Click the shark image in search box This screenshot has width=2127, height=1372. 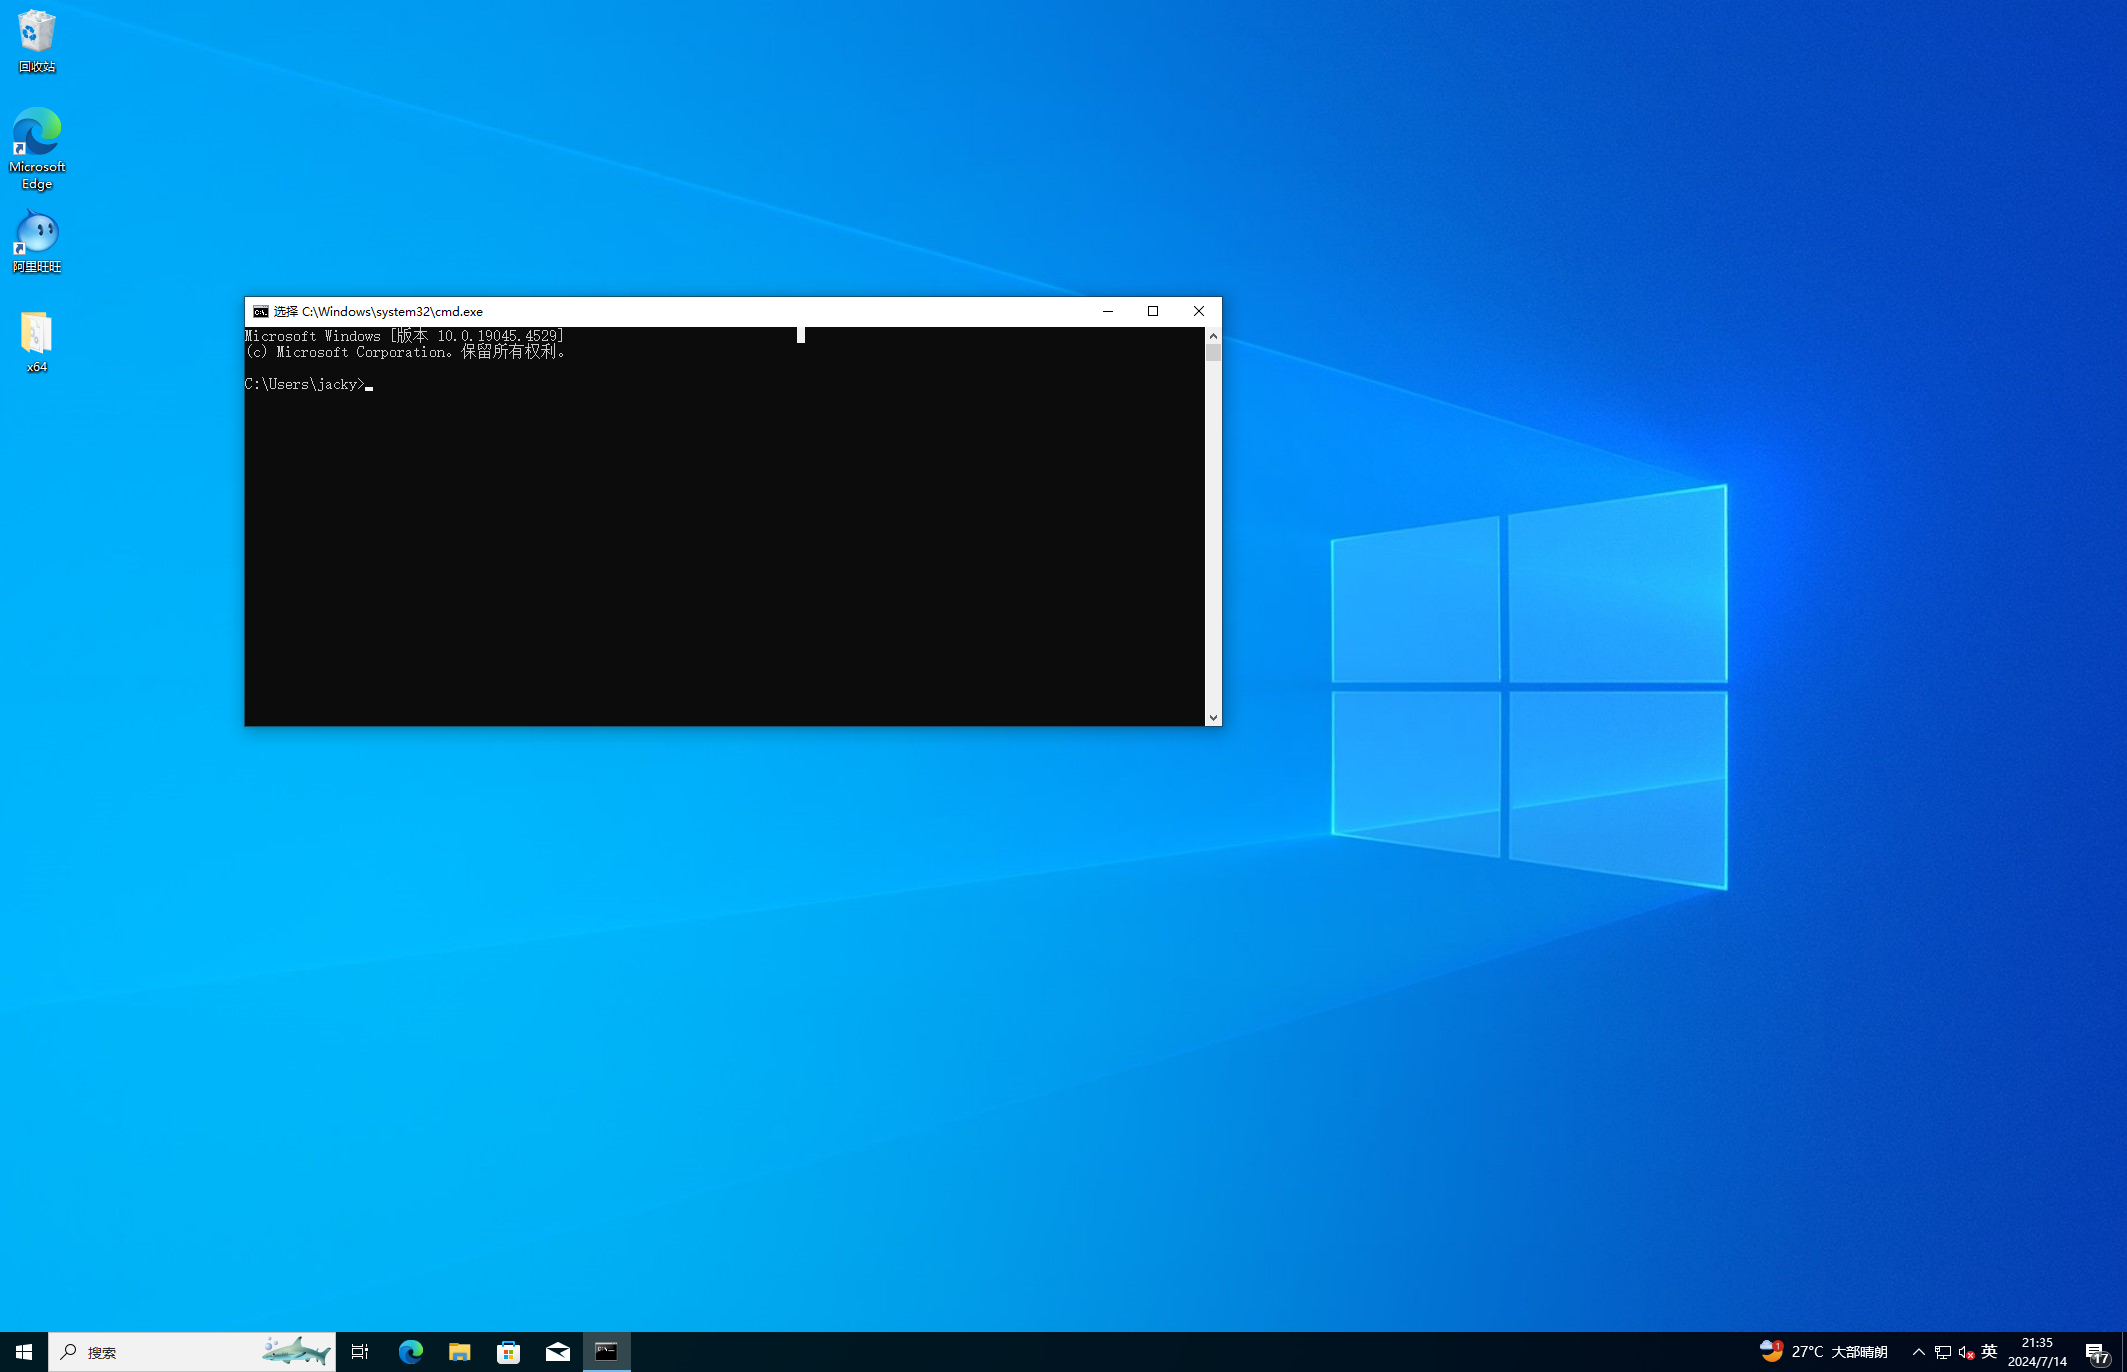click(296, 1351)
